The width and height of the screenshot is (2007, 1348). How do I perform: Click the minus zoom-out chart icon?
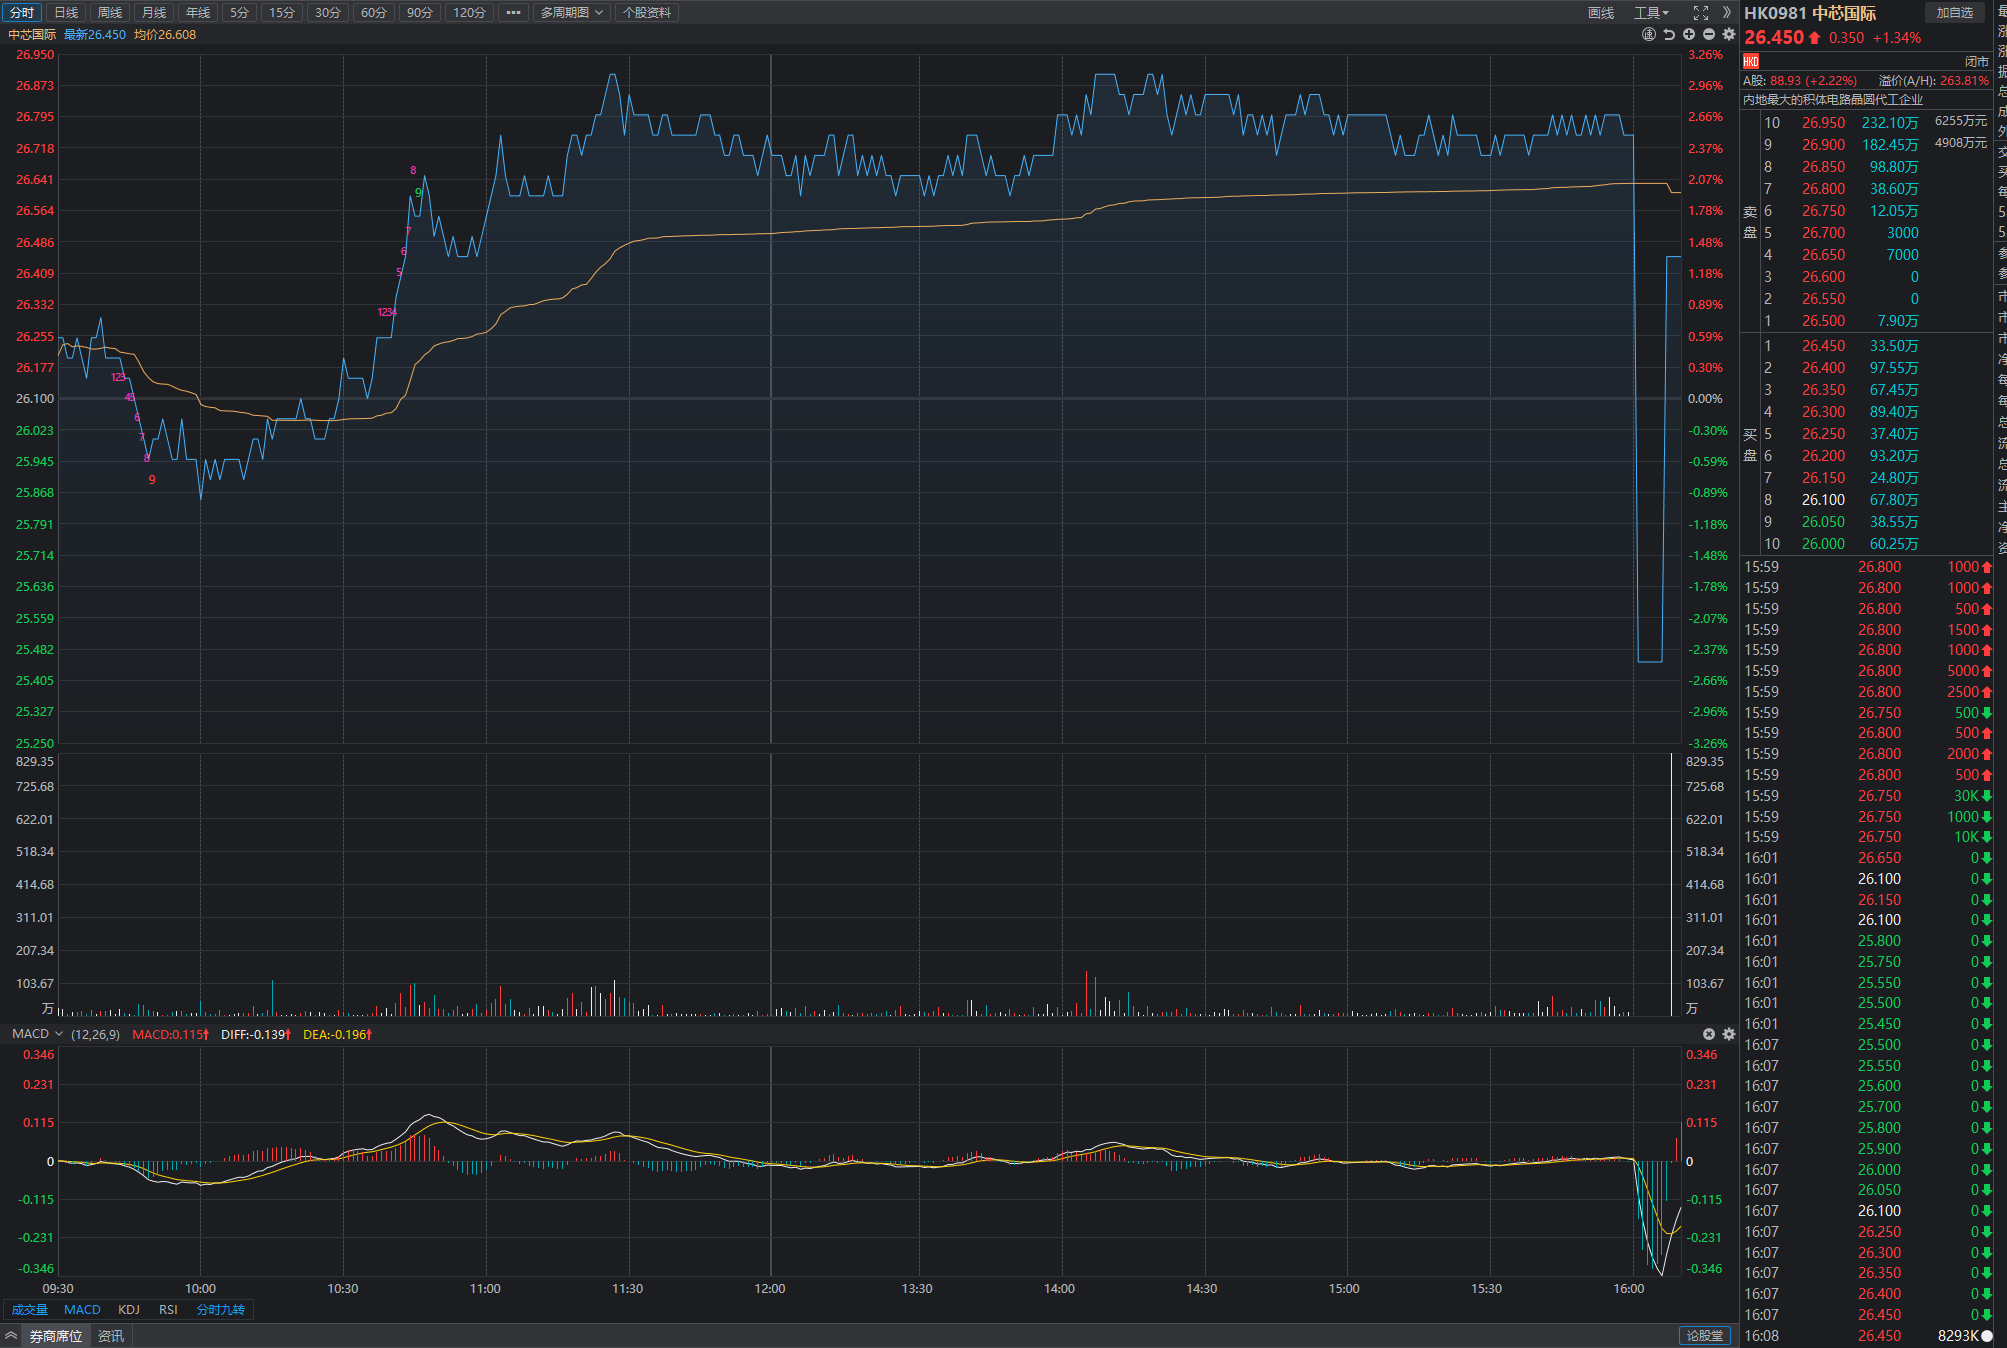[1709, 34]
